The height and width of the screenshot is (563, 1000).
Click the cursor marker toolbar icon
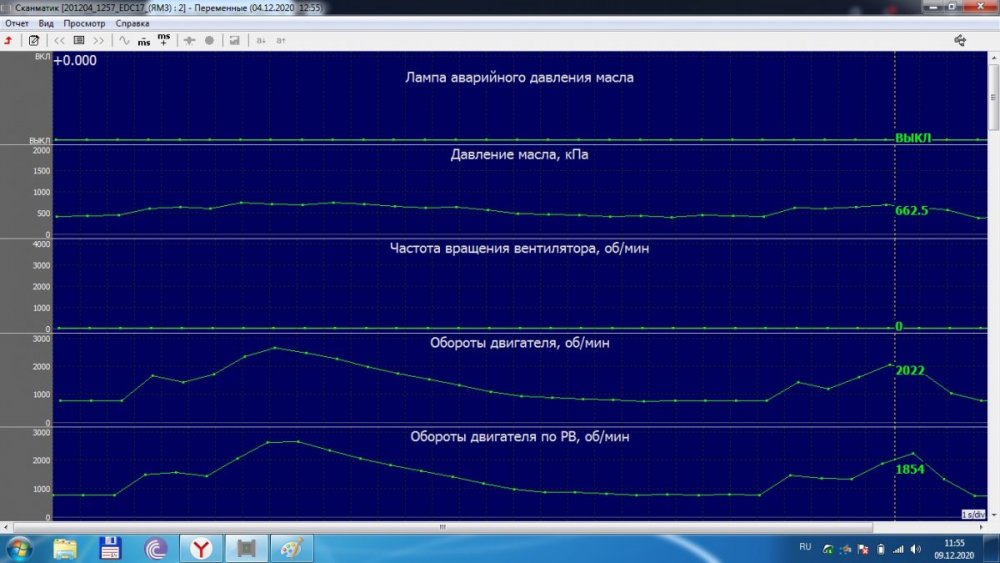point(189,40)
